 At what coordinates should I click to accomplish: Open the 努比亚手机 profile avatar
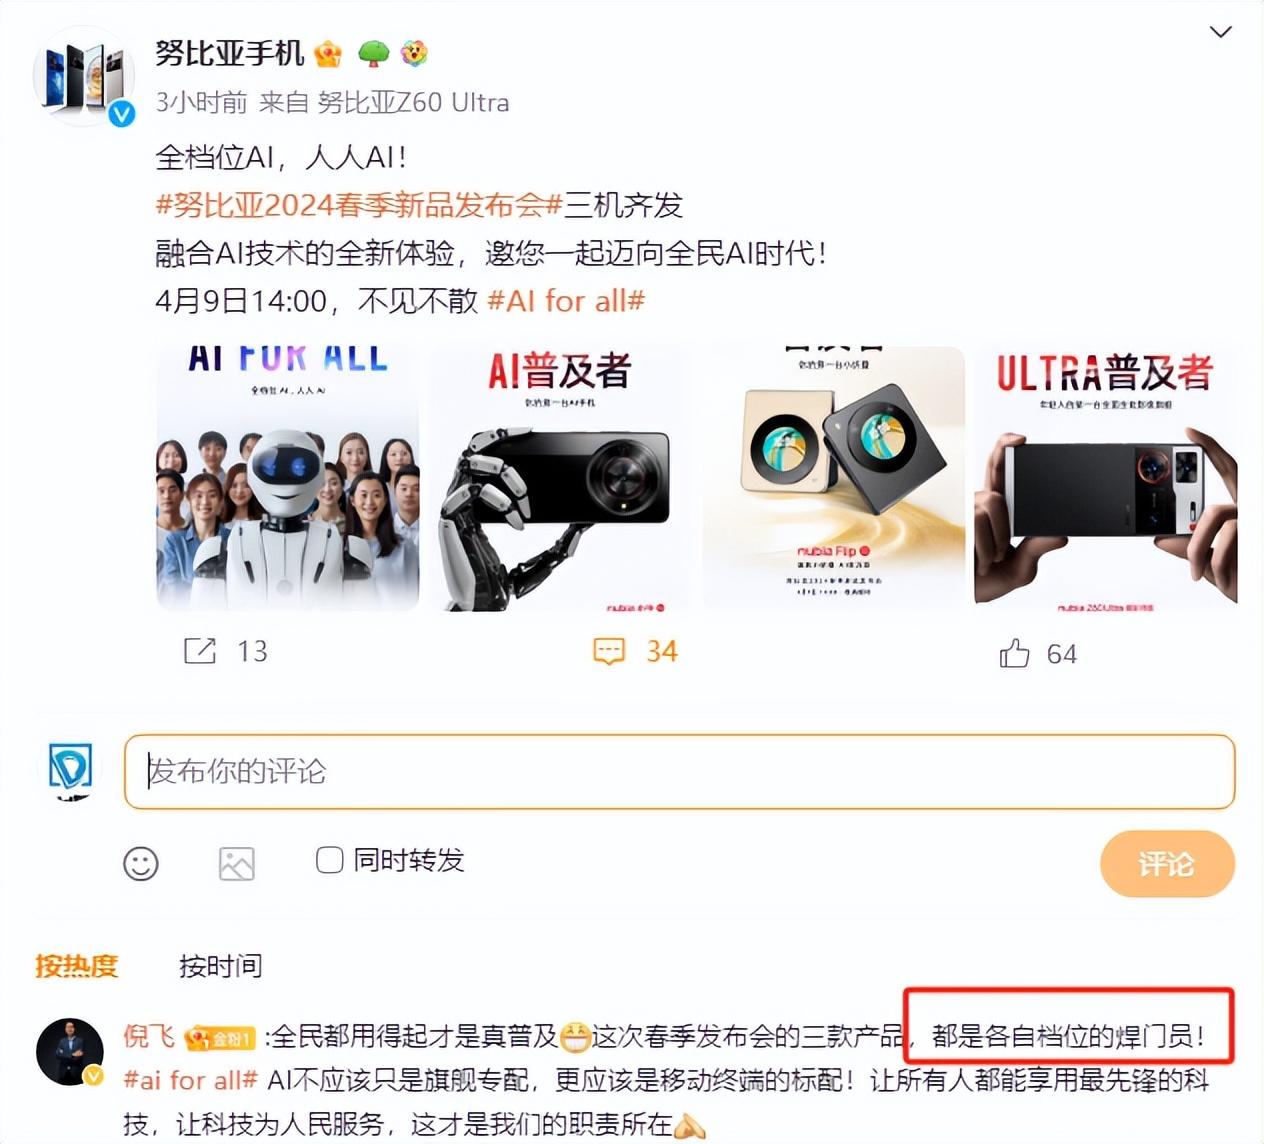point(84,78)
